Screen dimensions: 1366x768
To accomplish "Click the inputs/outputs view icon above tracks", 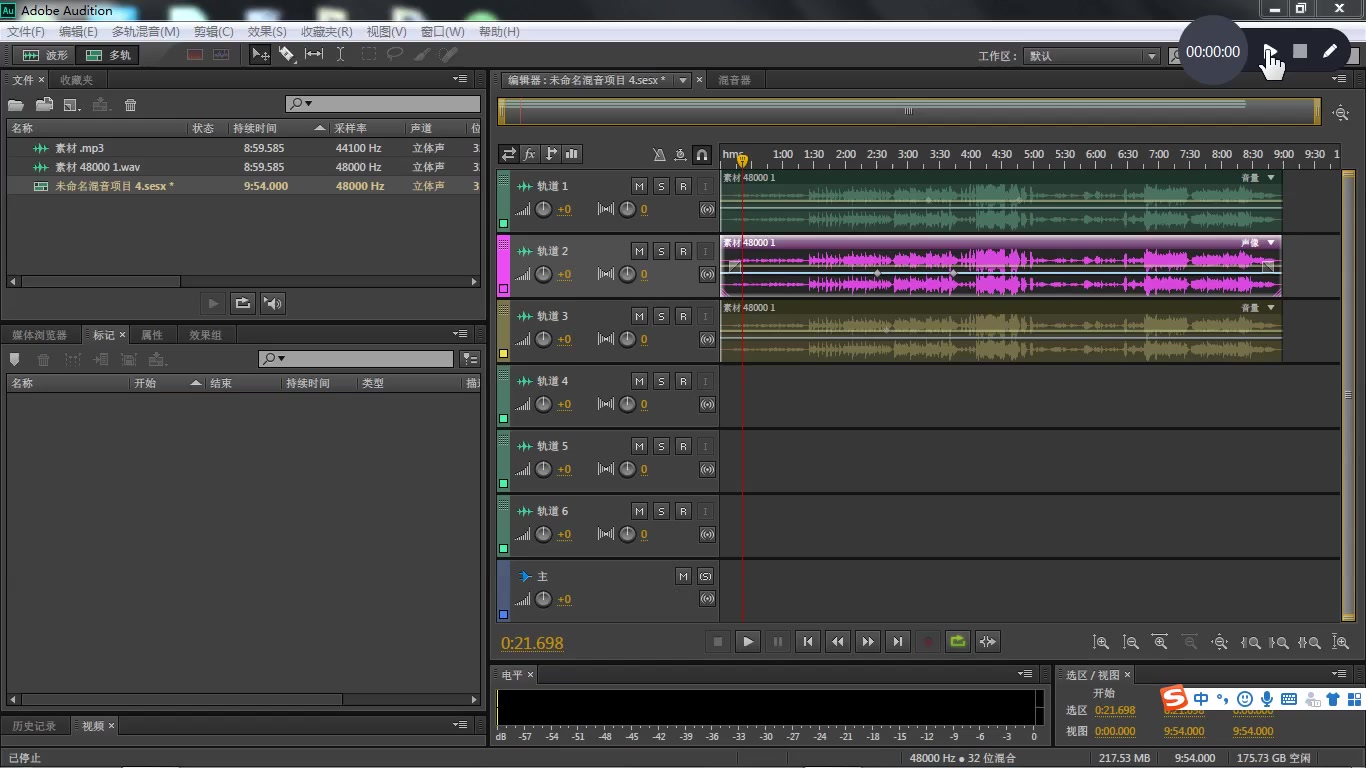I will pos(509,154).
